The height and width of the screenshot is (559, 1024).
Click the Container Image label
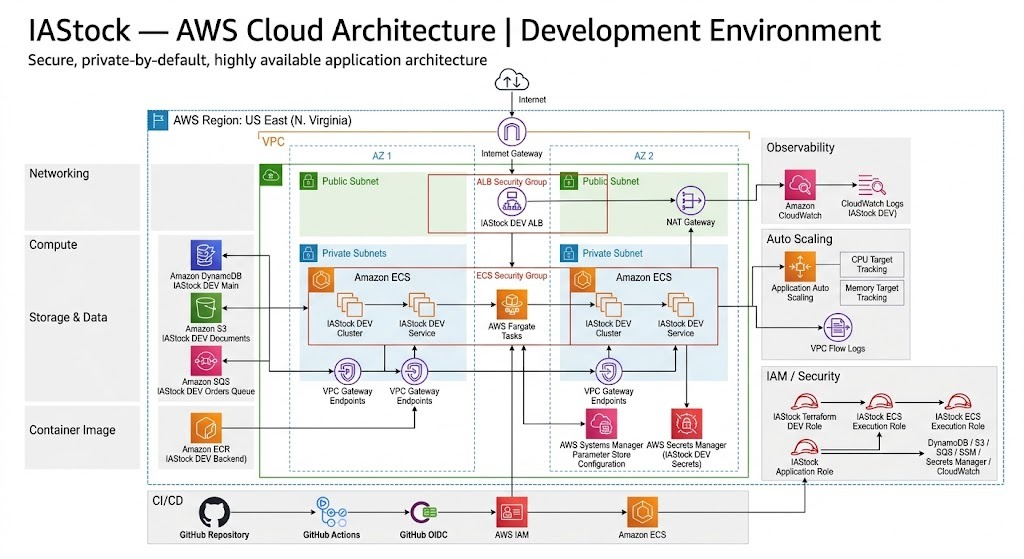click(72, 430)
